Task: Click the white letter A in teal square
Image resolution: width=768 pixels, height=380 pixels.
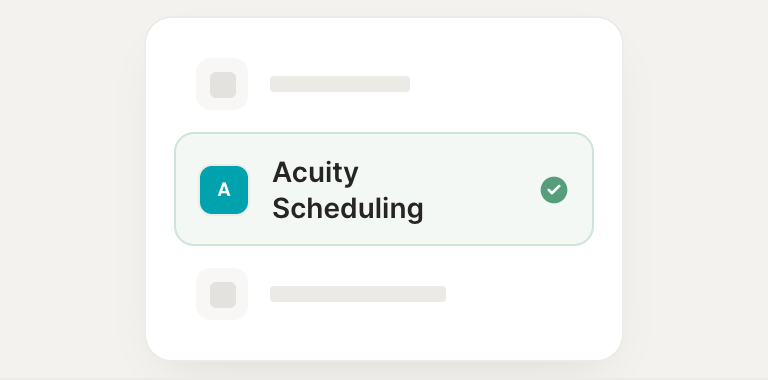Action: coord(224,190)
